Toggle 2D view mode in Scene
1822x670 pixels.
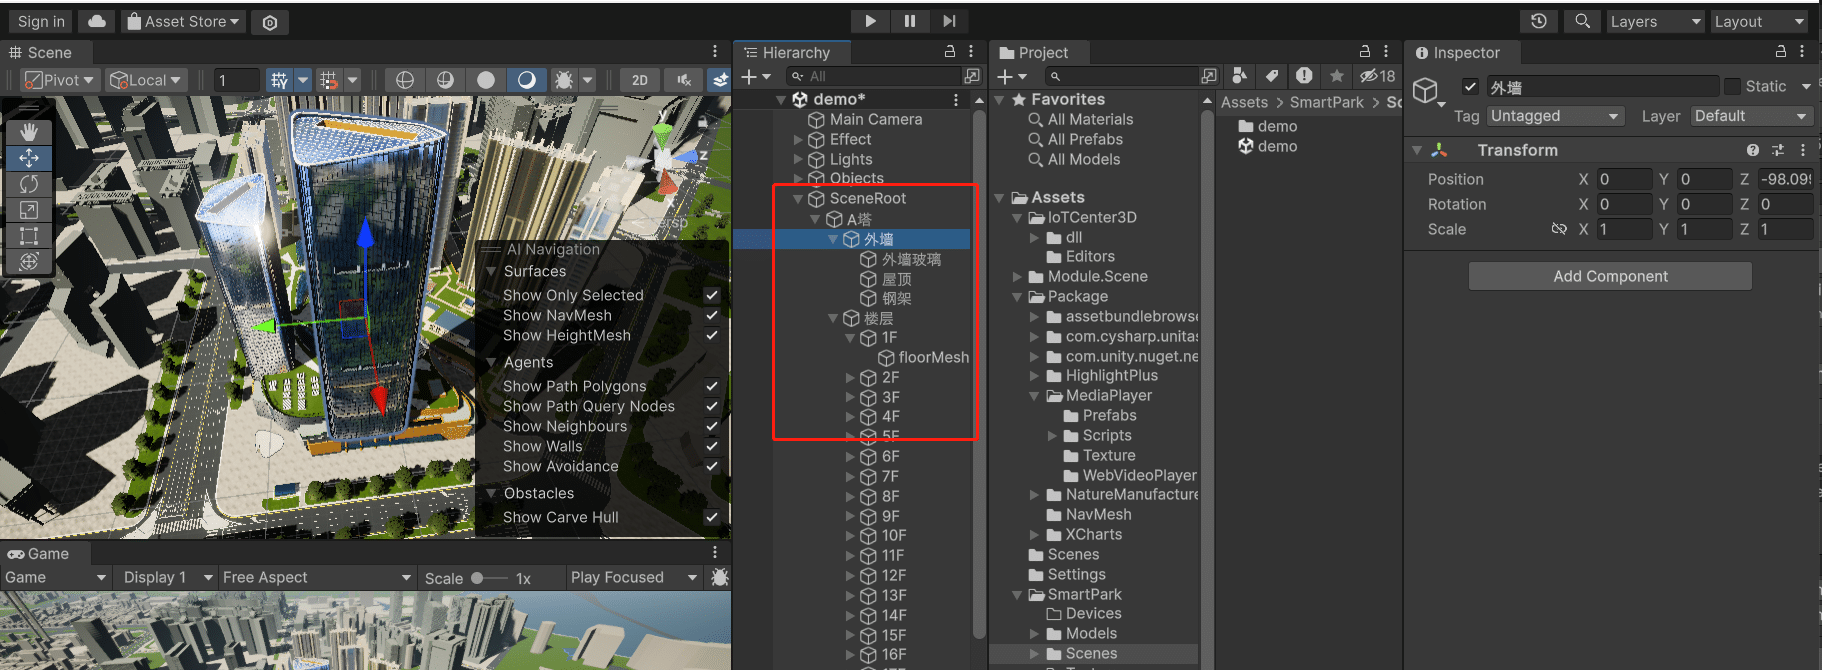[639, 80]
